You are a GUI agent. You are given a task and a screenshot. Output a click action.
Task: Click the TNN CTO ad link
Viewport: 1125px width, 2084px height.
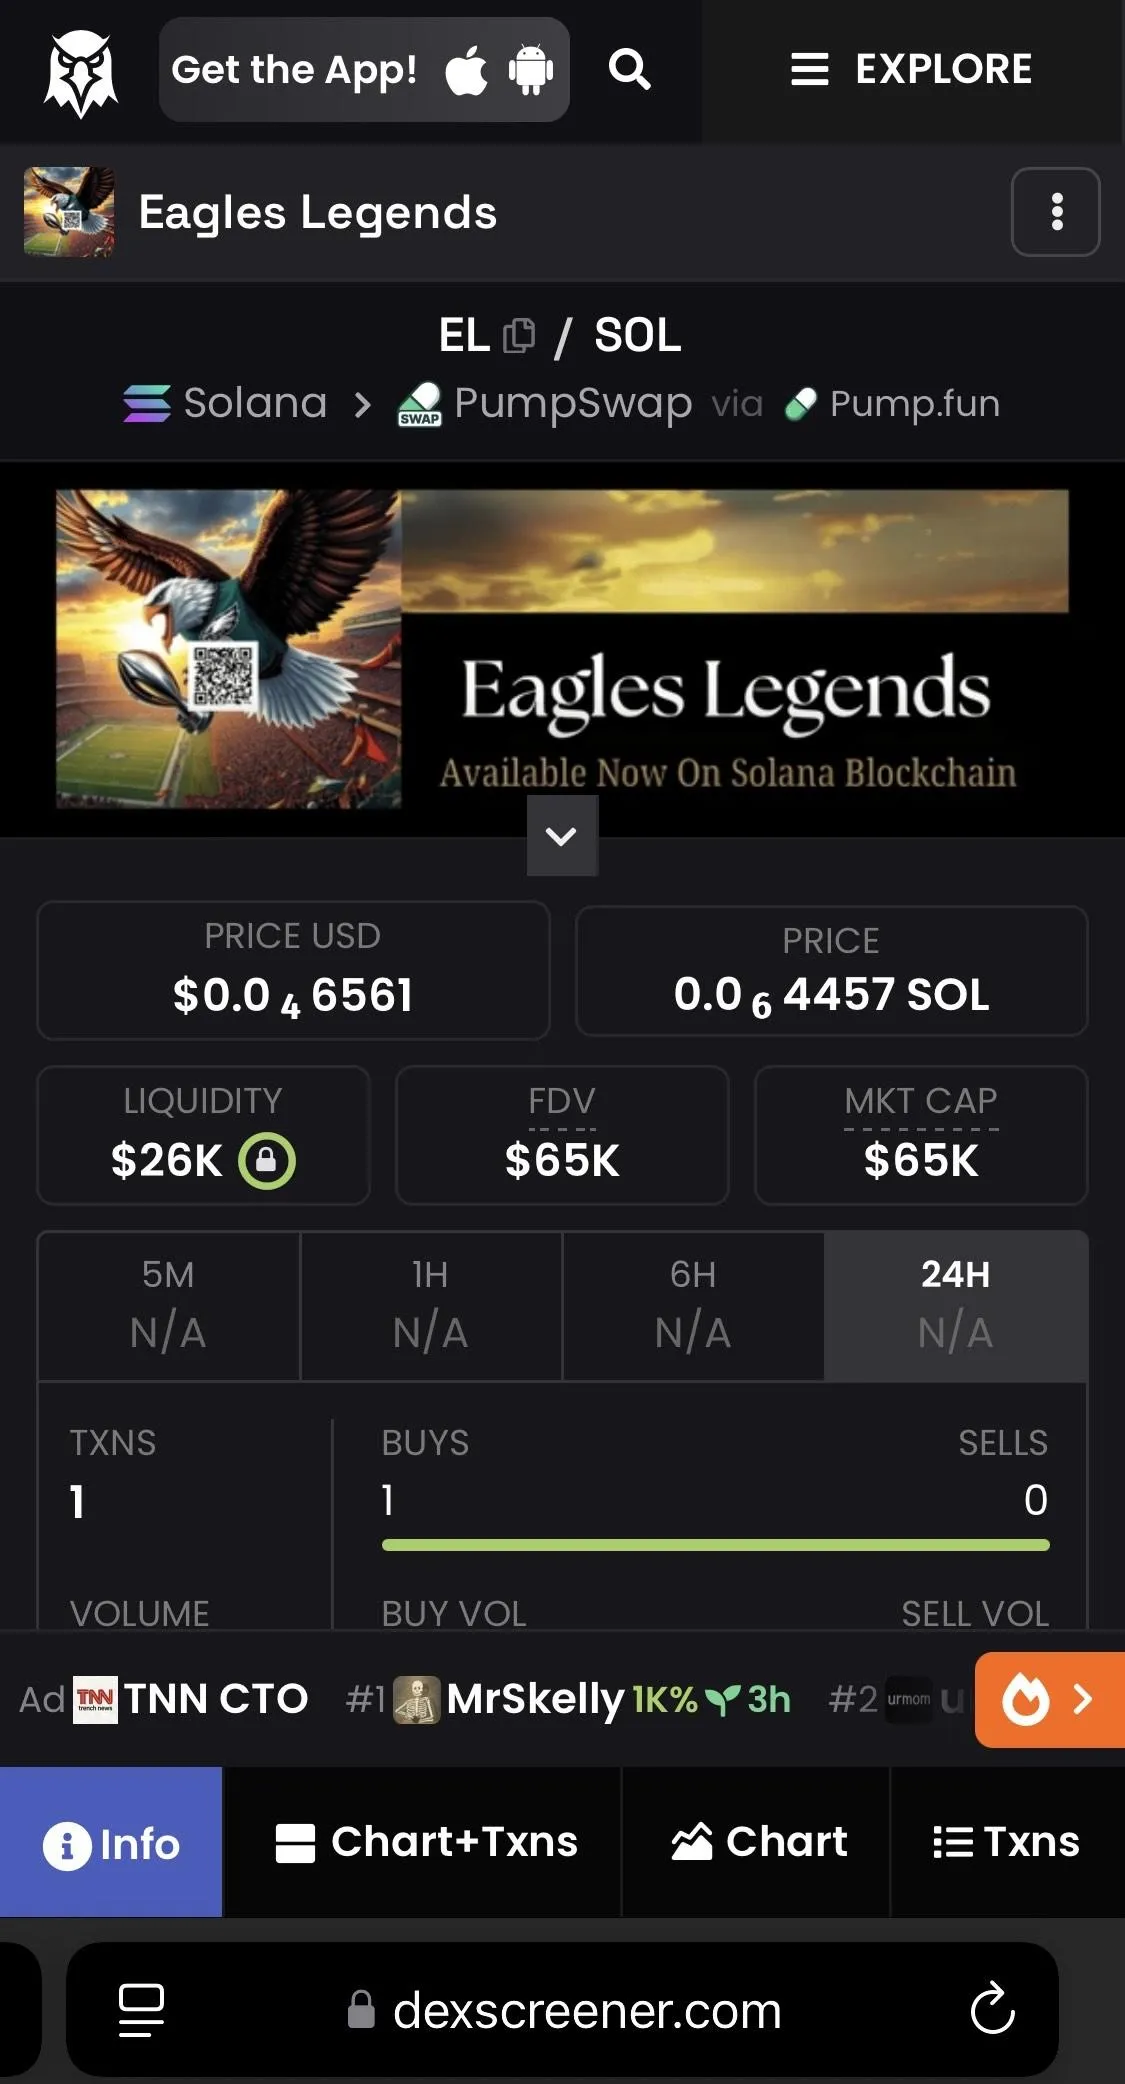click(x=214, y=1699)
